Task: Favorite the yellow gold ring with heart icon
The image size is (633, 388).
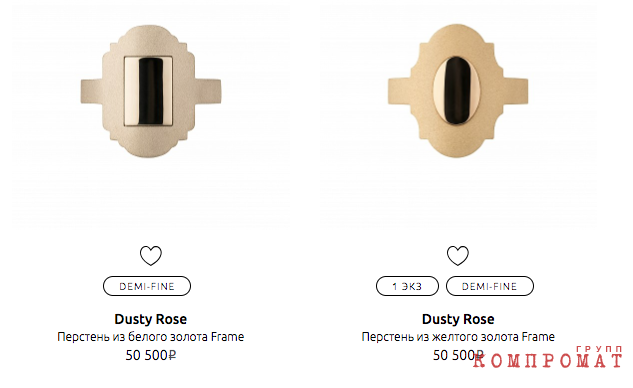Action: tap(458, 256)
